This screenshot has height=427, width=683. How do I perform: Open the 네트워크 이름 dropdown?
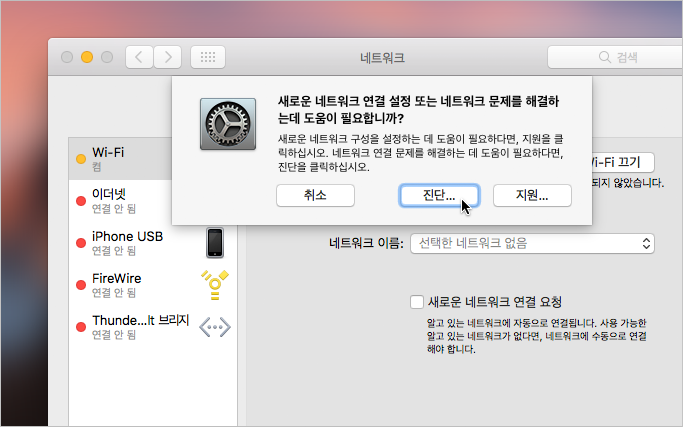pos(532,243)
